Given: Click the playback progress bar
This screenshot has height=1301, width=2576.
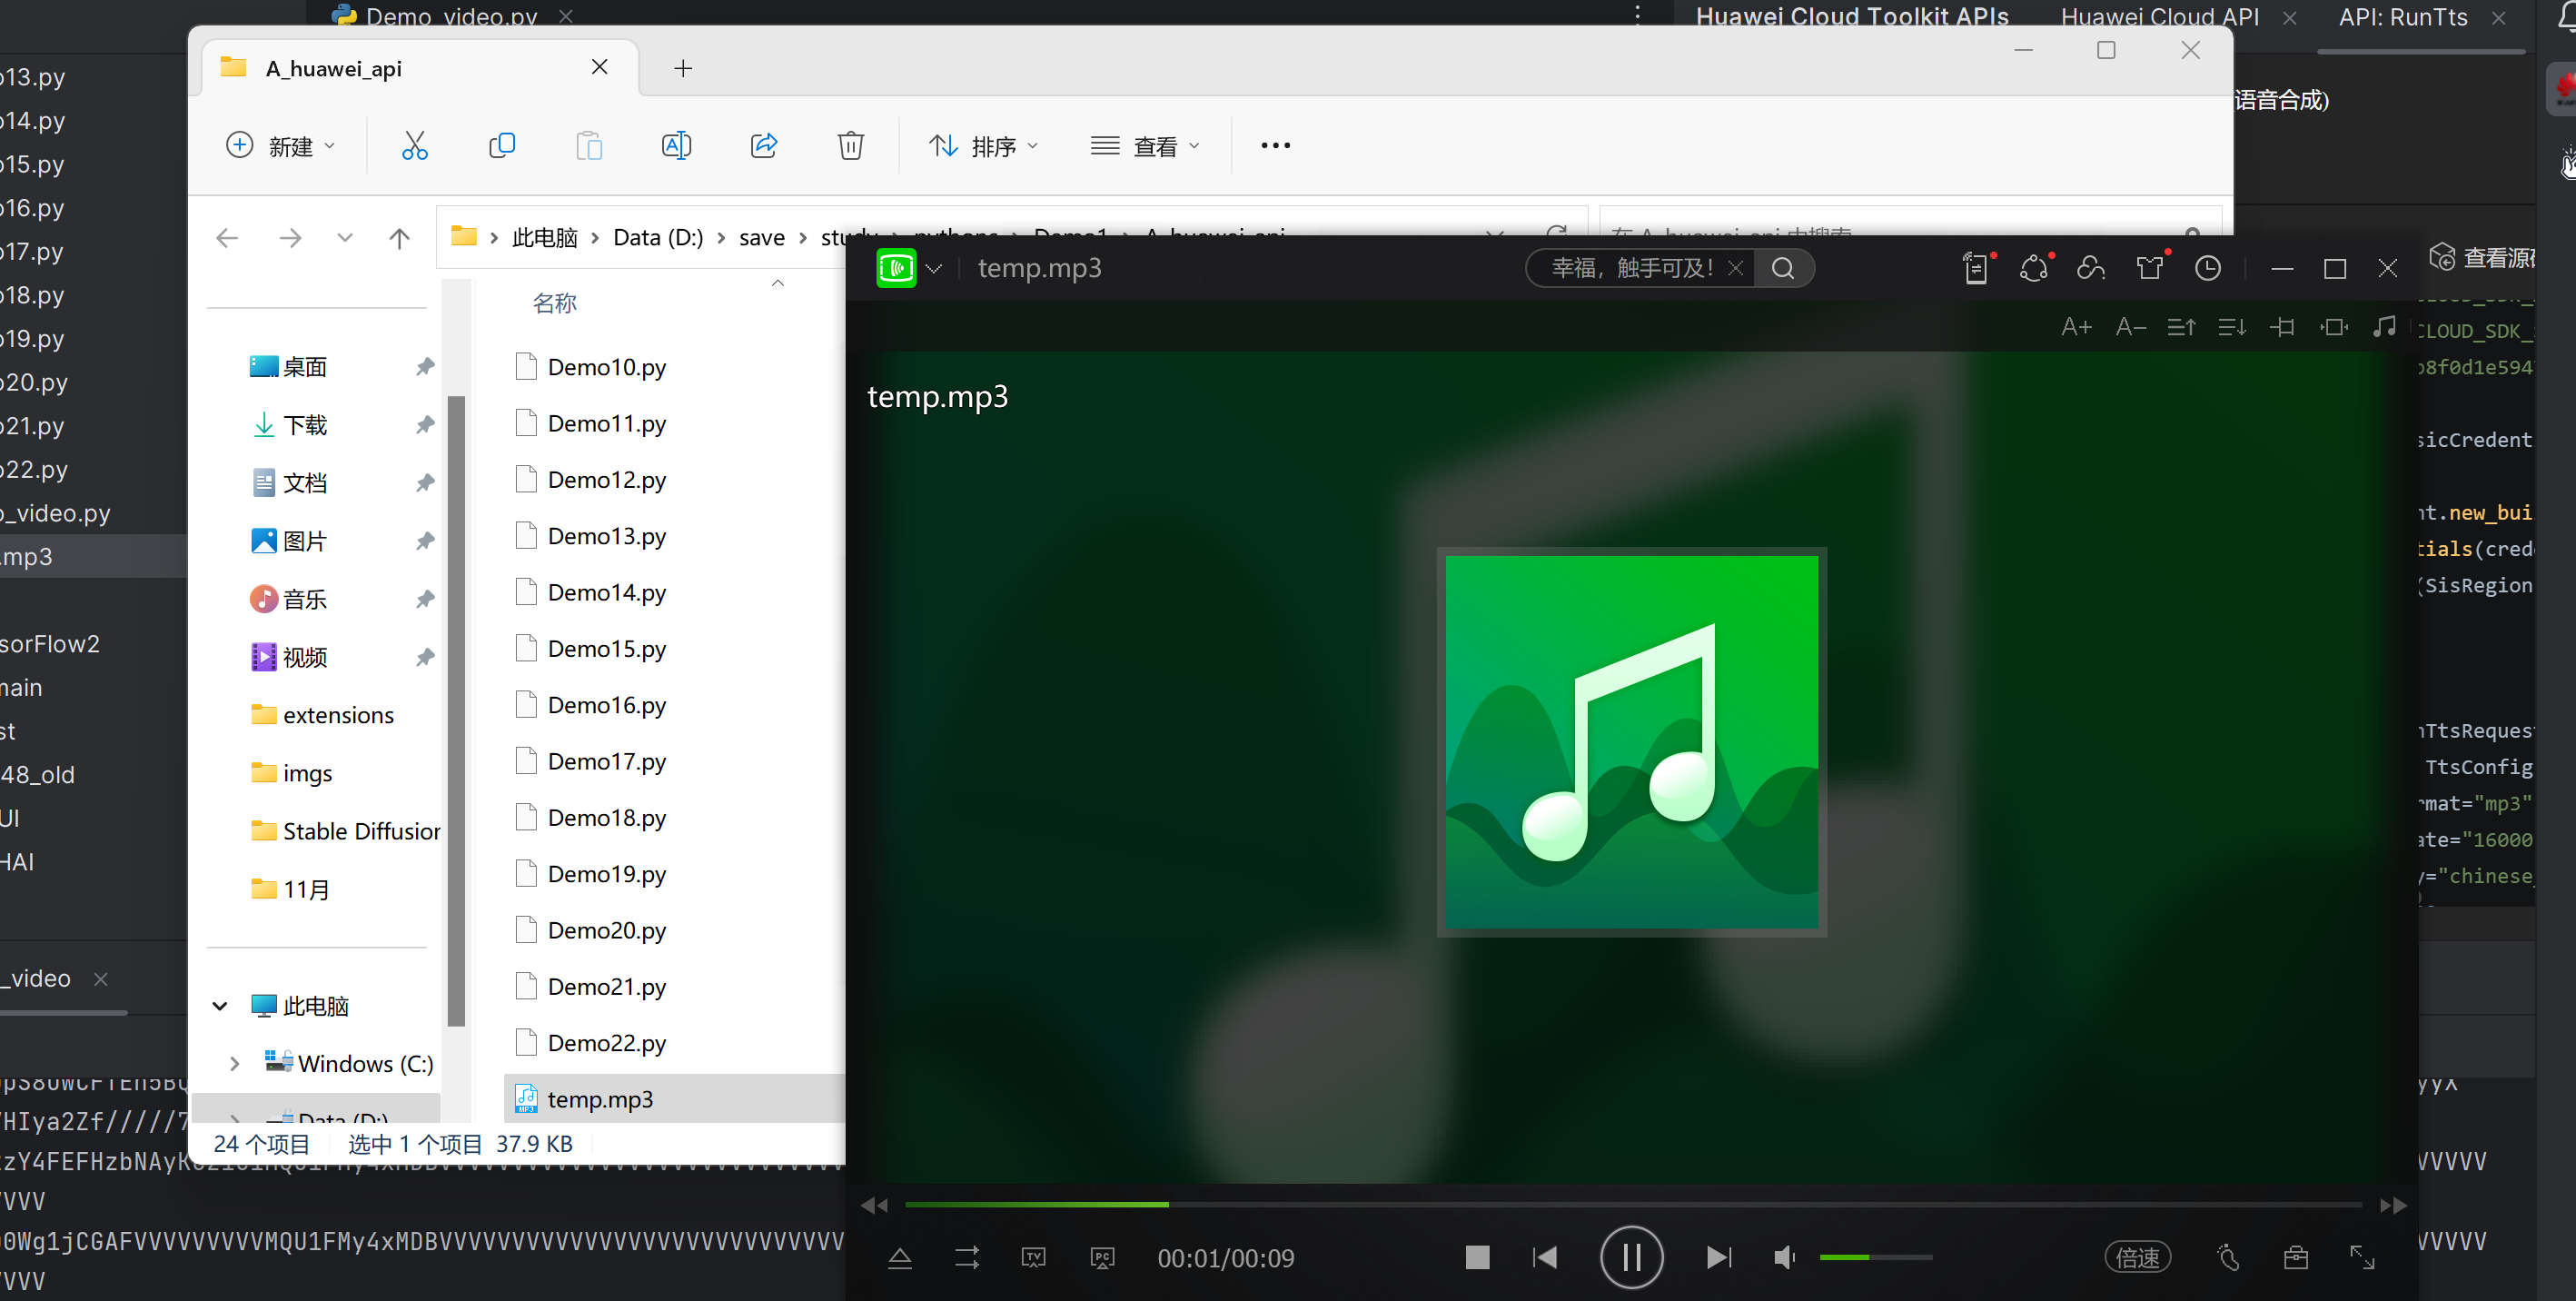Looking at the screenshot, I should tap(1633, 1205).
